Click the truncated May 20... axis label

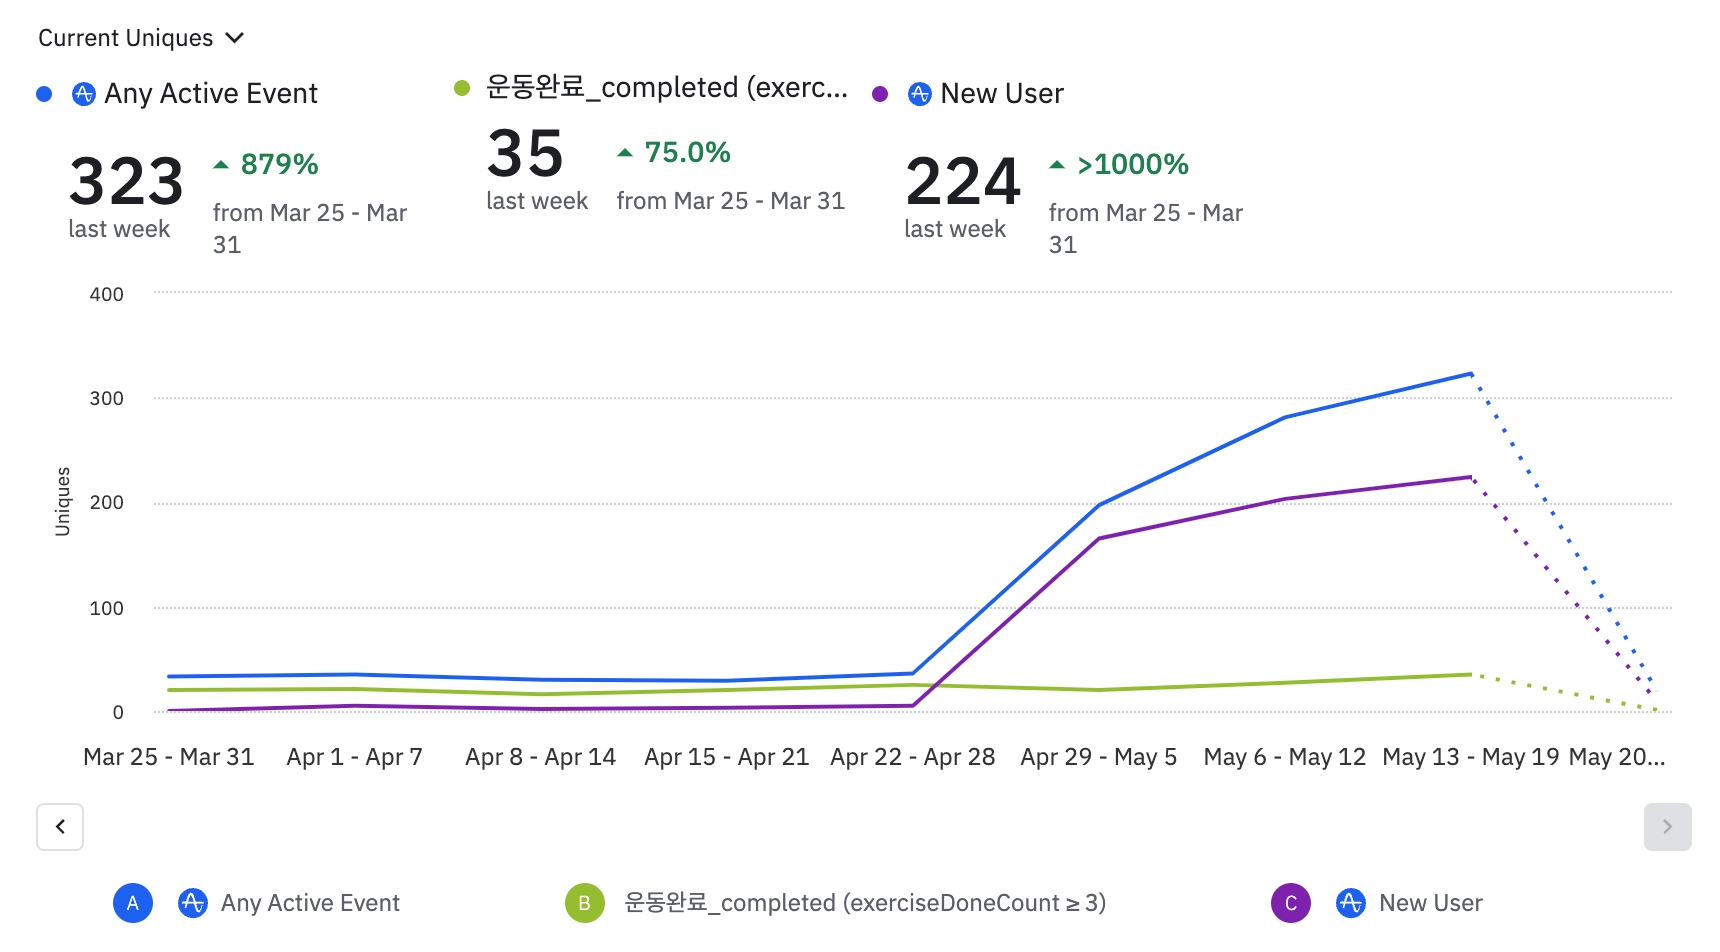(x=1617, y=757)
